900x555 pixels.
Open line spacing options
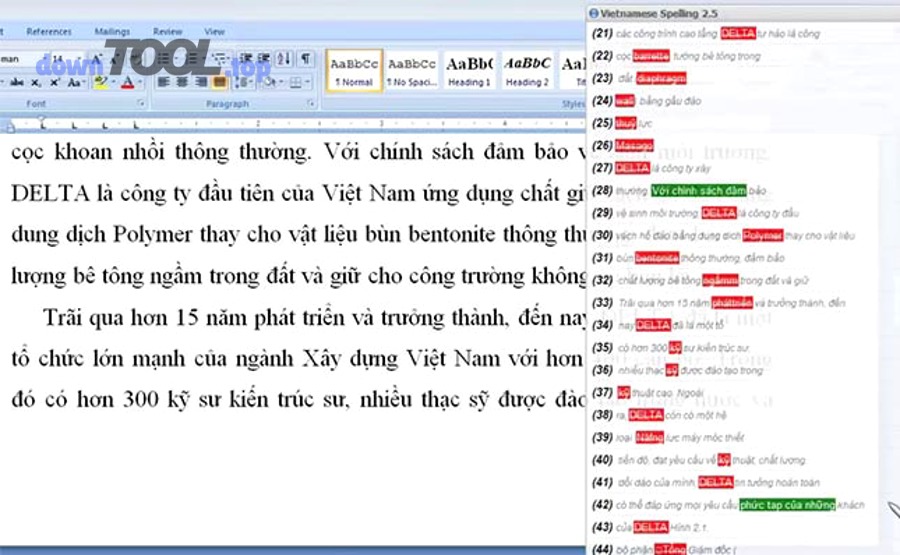242,83
